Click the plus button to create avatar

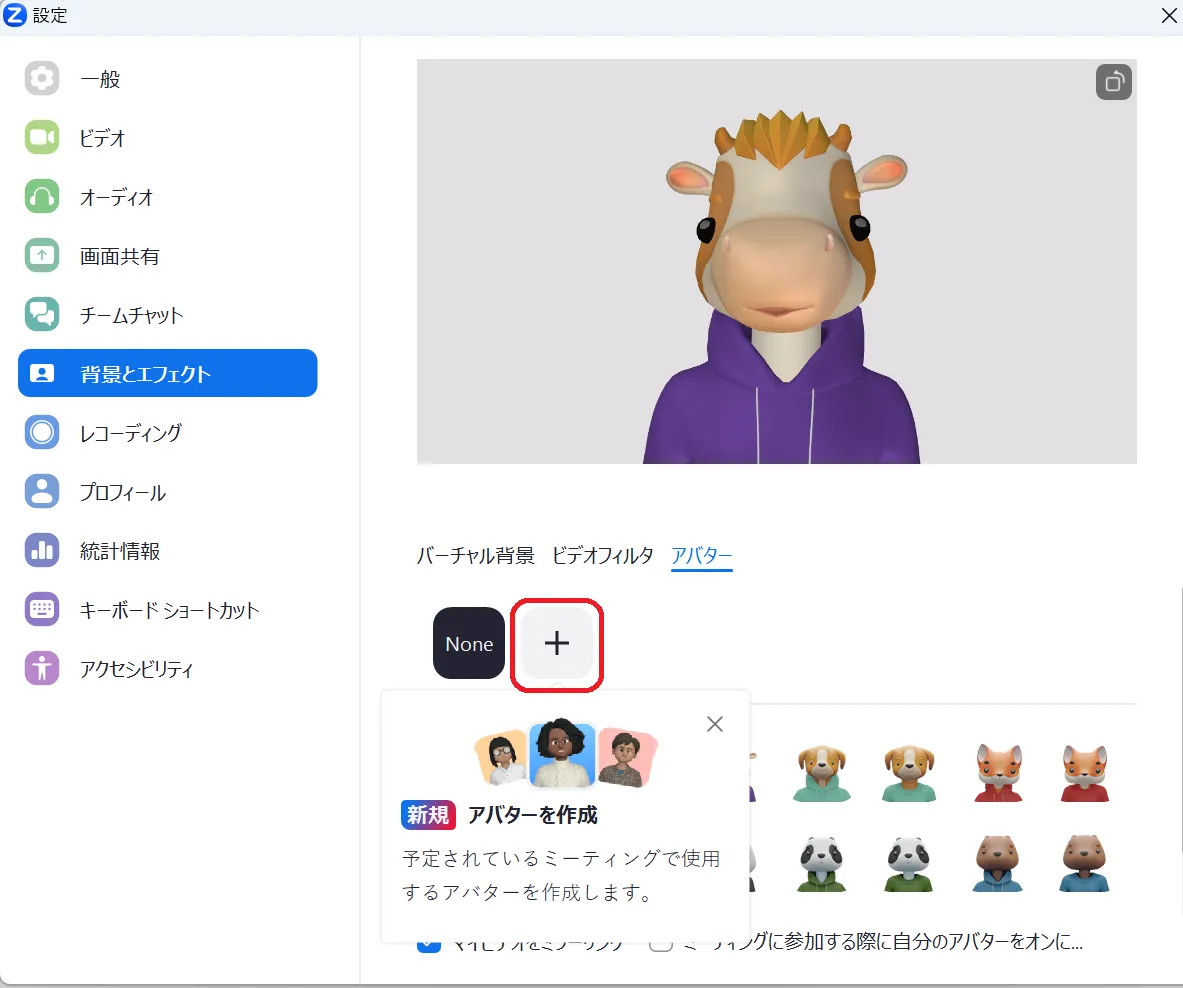click(557, 643)
